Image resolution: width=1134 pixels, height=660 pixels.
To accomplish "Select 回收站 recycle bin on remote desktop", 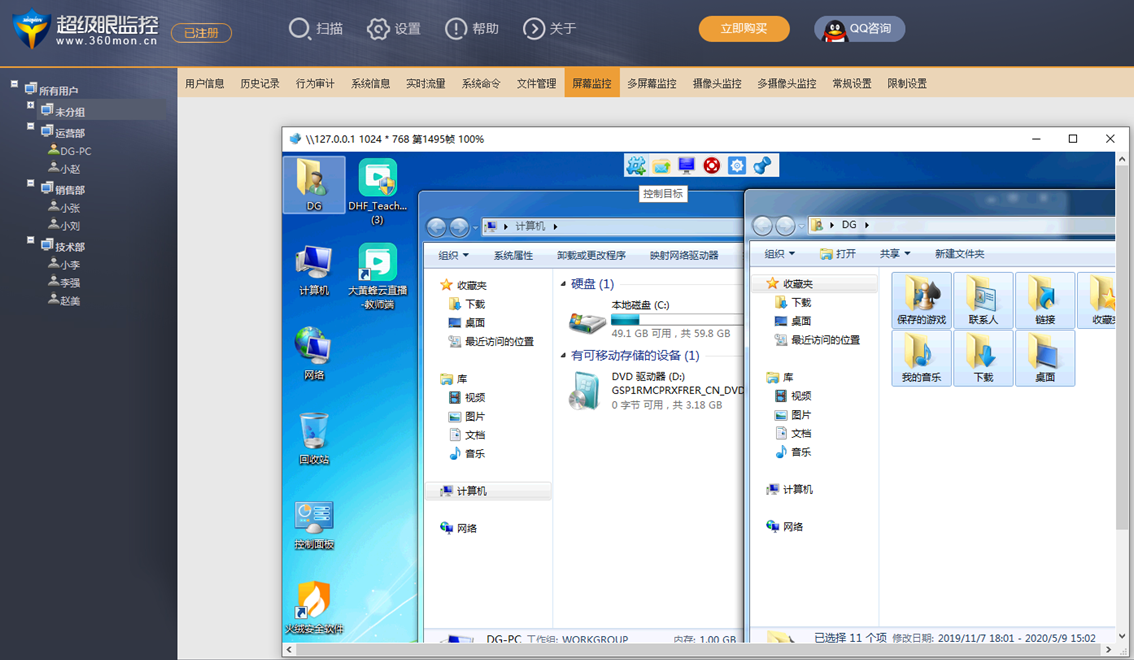I will click(x=314, y=439).
